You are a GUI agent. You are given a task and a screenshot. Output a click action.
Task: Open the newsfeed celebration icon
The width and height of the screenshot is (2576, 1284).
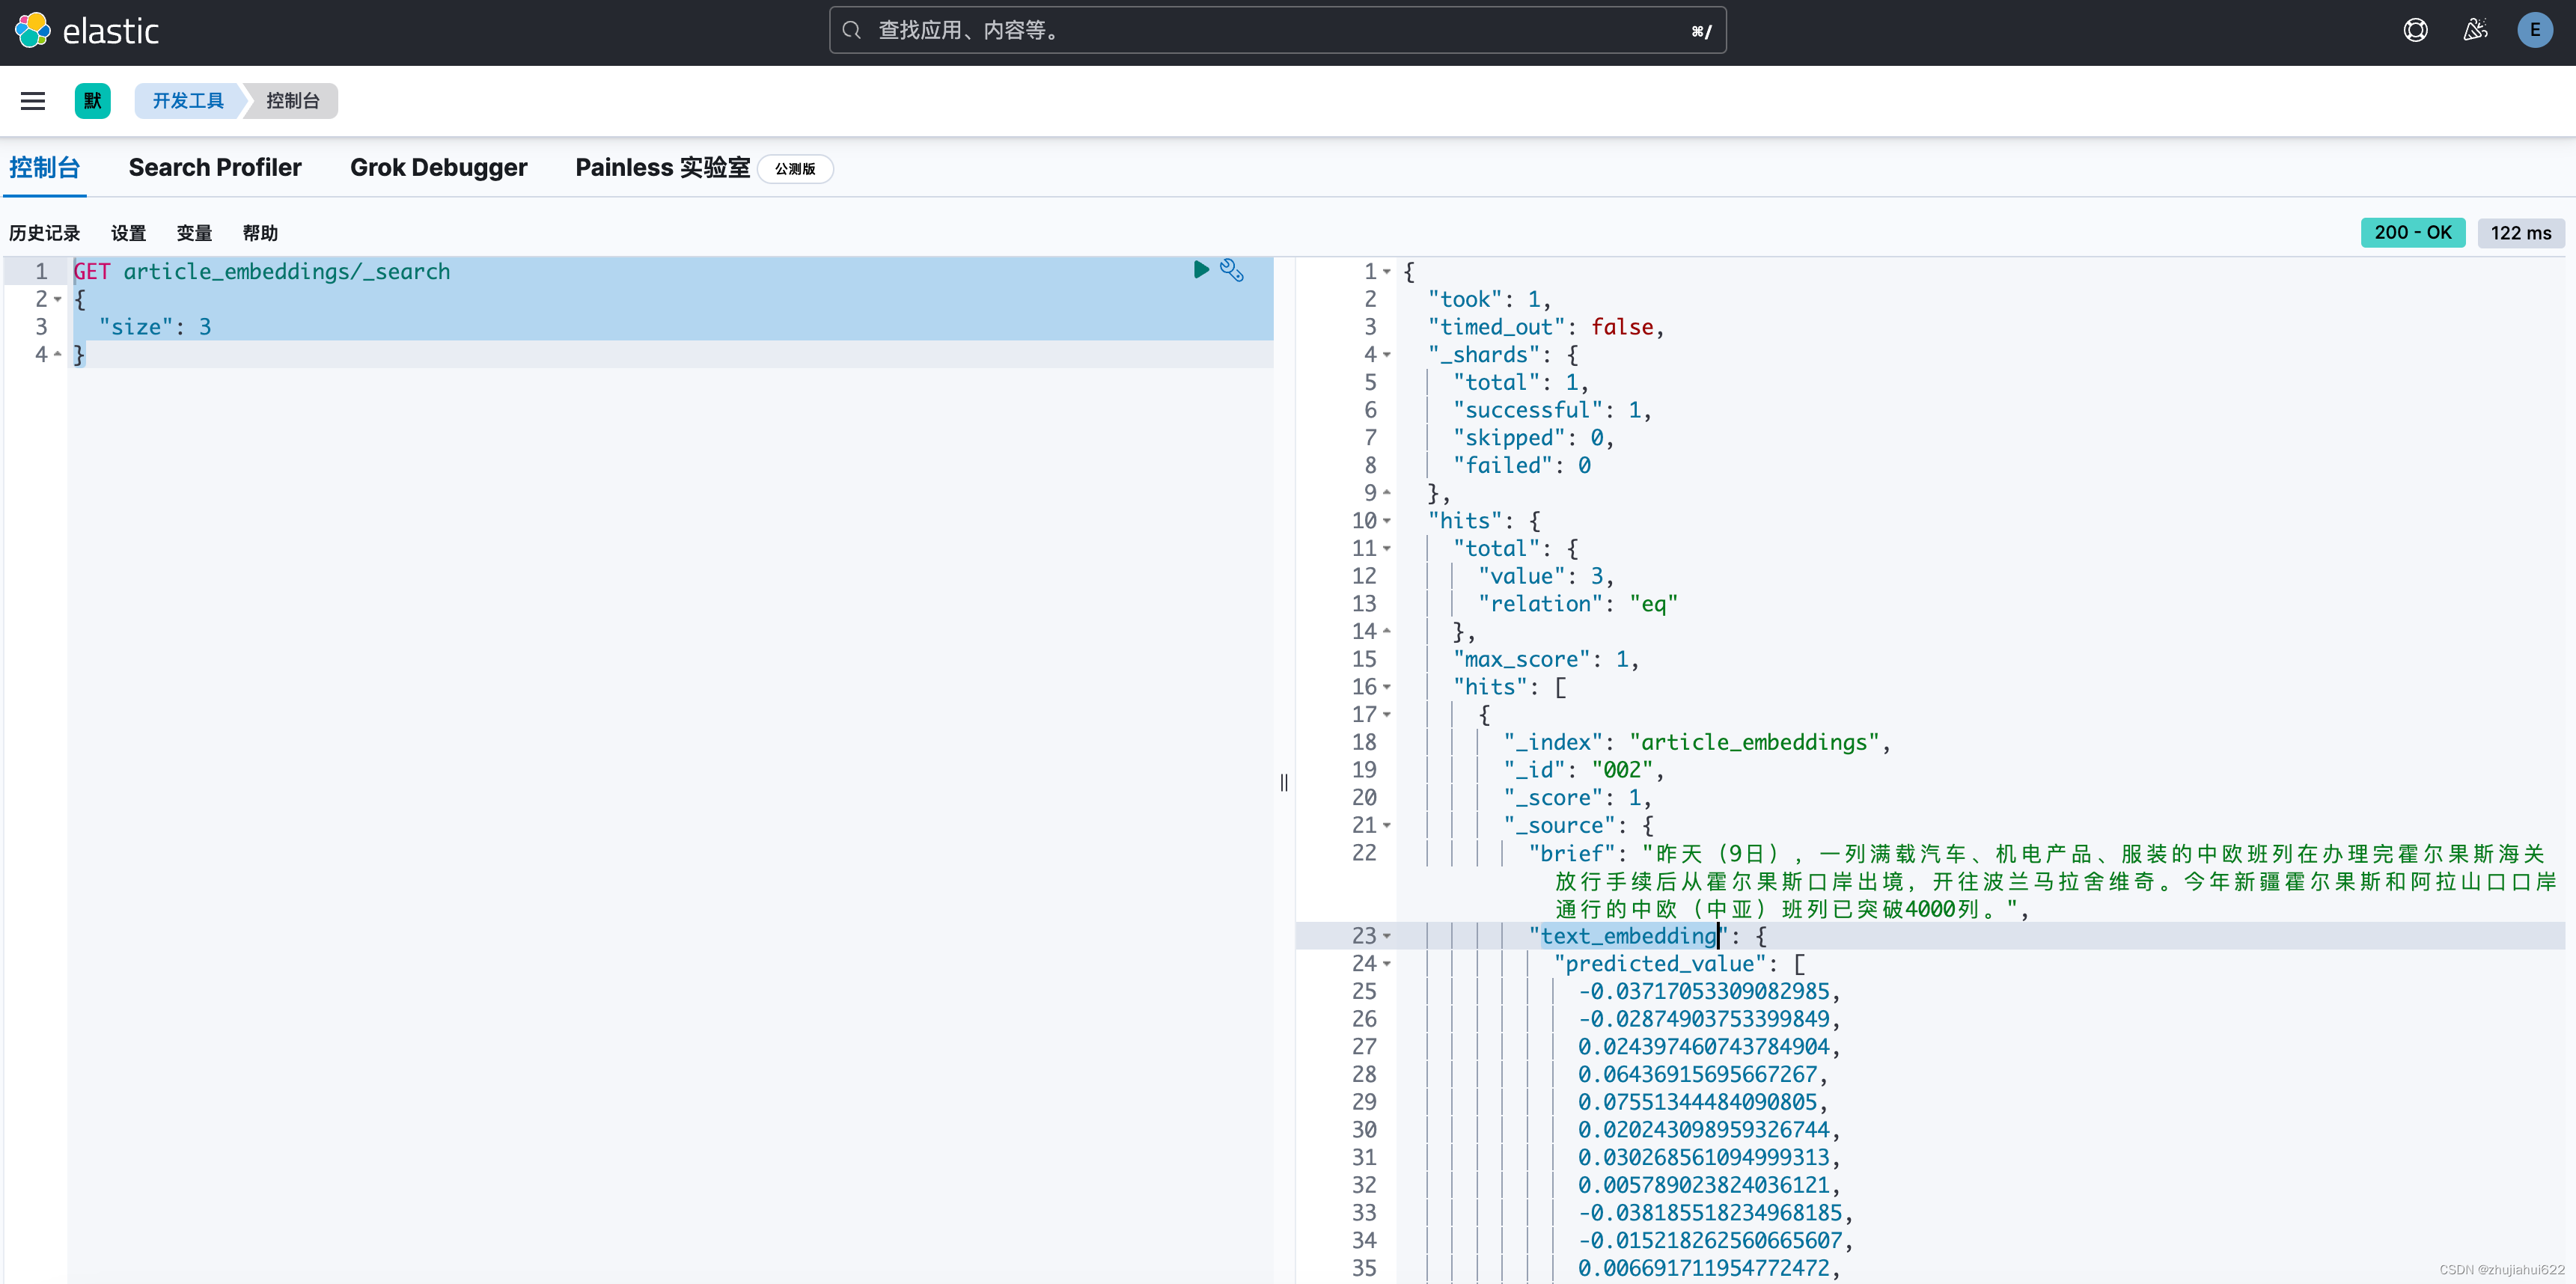pos(2475,31)
